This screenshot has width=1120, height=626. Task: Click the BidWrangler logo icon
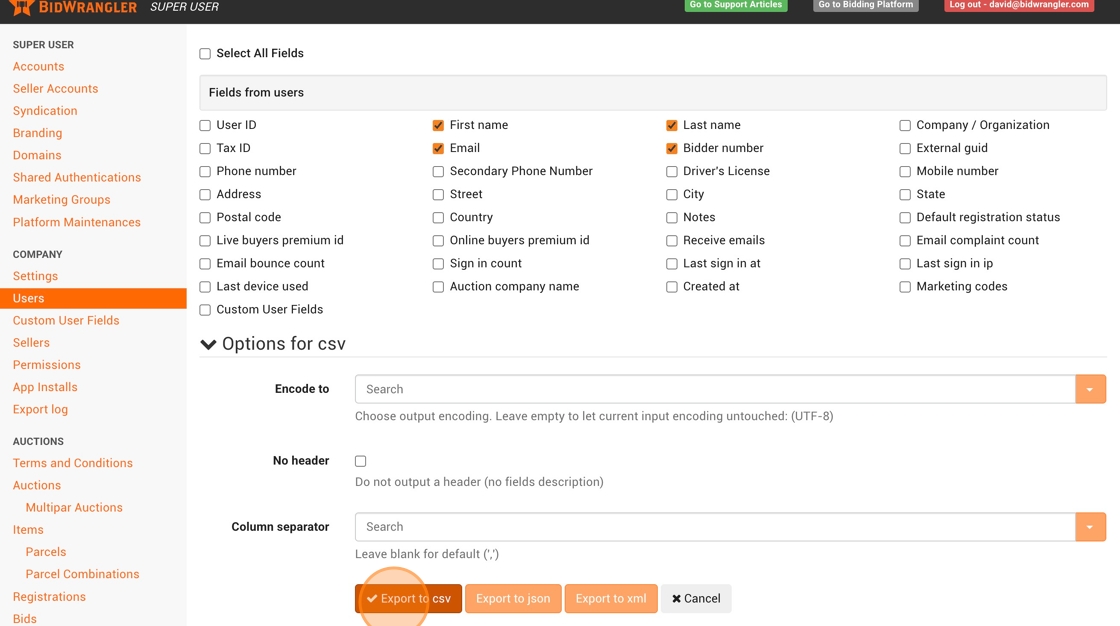[21, 7]
